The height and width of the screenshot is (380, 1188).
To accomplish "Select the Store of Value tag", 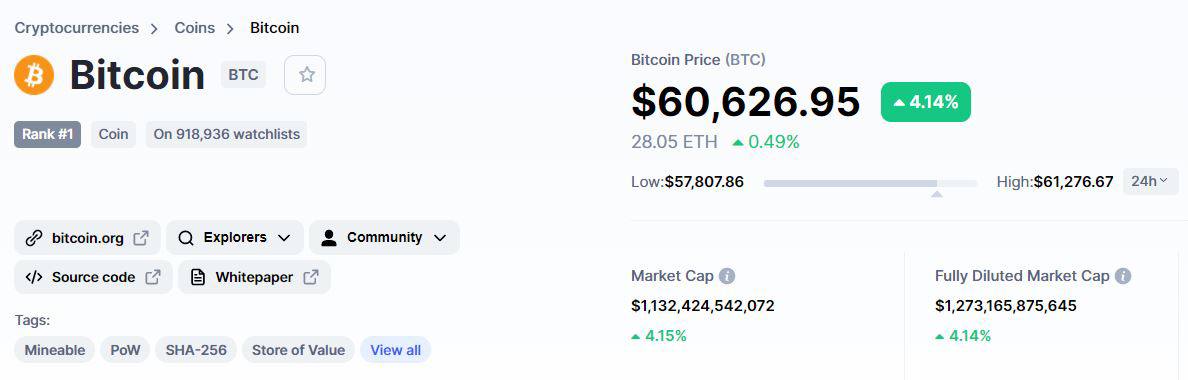I will point(299,350).
